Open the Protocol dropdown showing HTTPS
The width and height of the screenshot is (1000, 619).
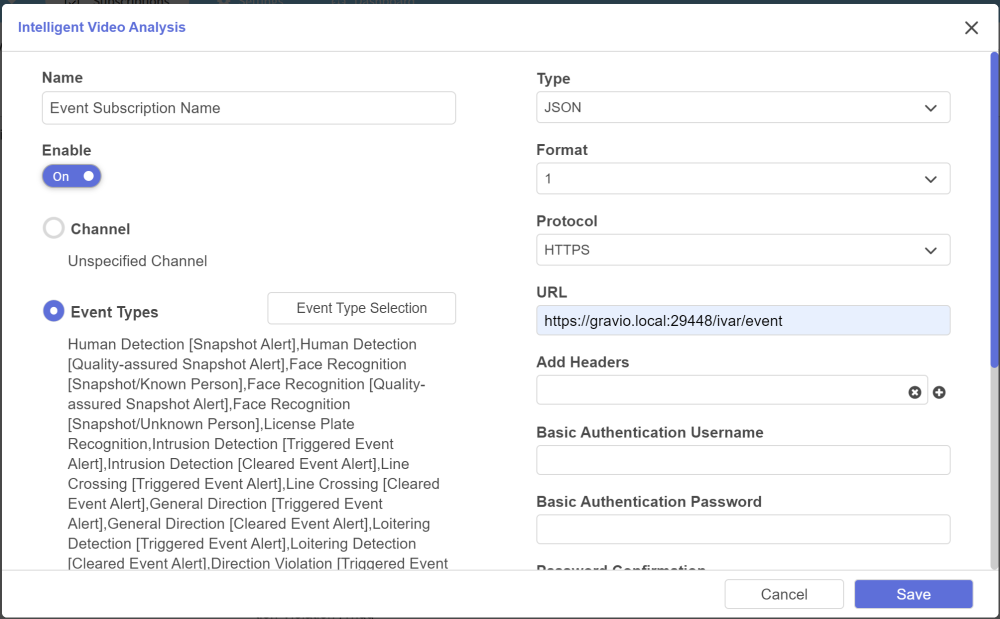click(743, 250)
